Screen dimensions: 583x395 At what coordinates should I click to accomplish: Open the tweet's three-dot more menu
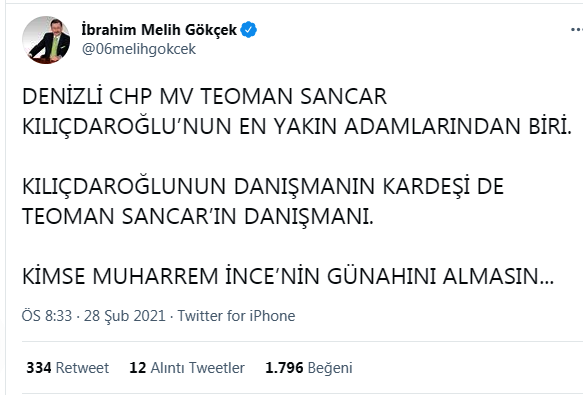(x=577, y=30)
